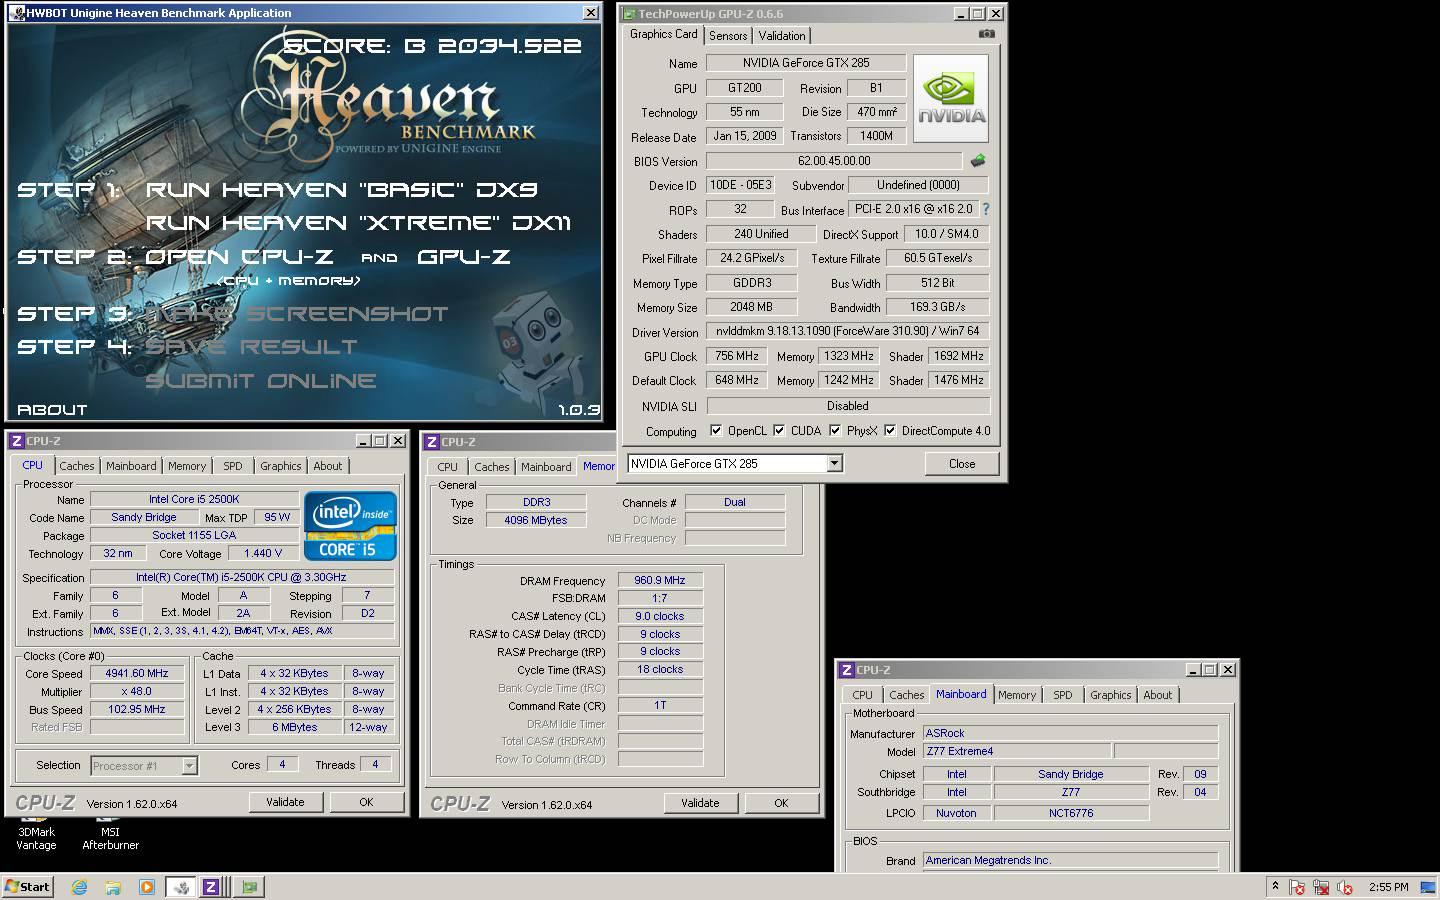Click Save Result in Heaven Benchmark

(251, 347)
